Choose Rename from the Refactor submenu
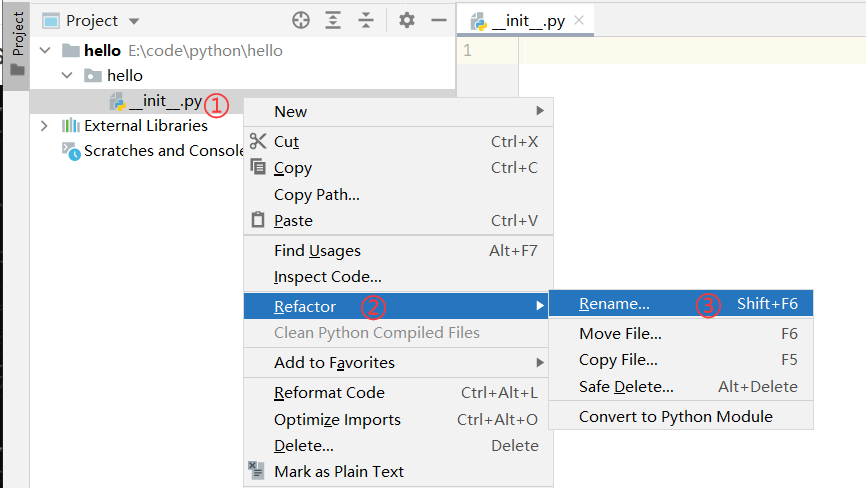The height and width of the screenshot is (488, 866). coord(614,304)
